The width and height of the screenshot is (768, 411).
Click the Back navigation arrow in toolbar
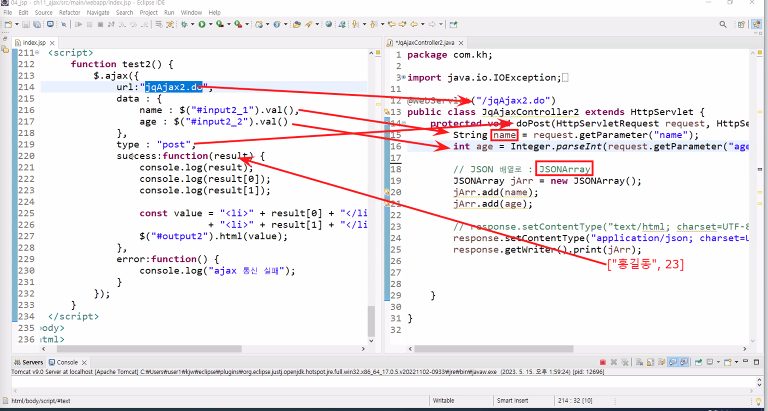tap(414, 24)
